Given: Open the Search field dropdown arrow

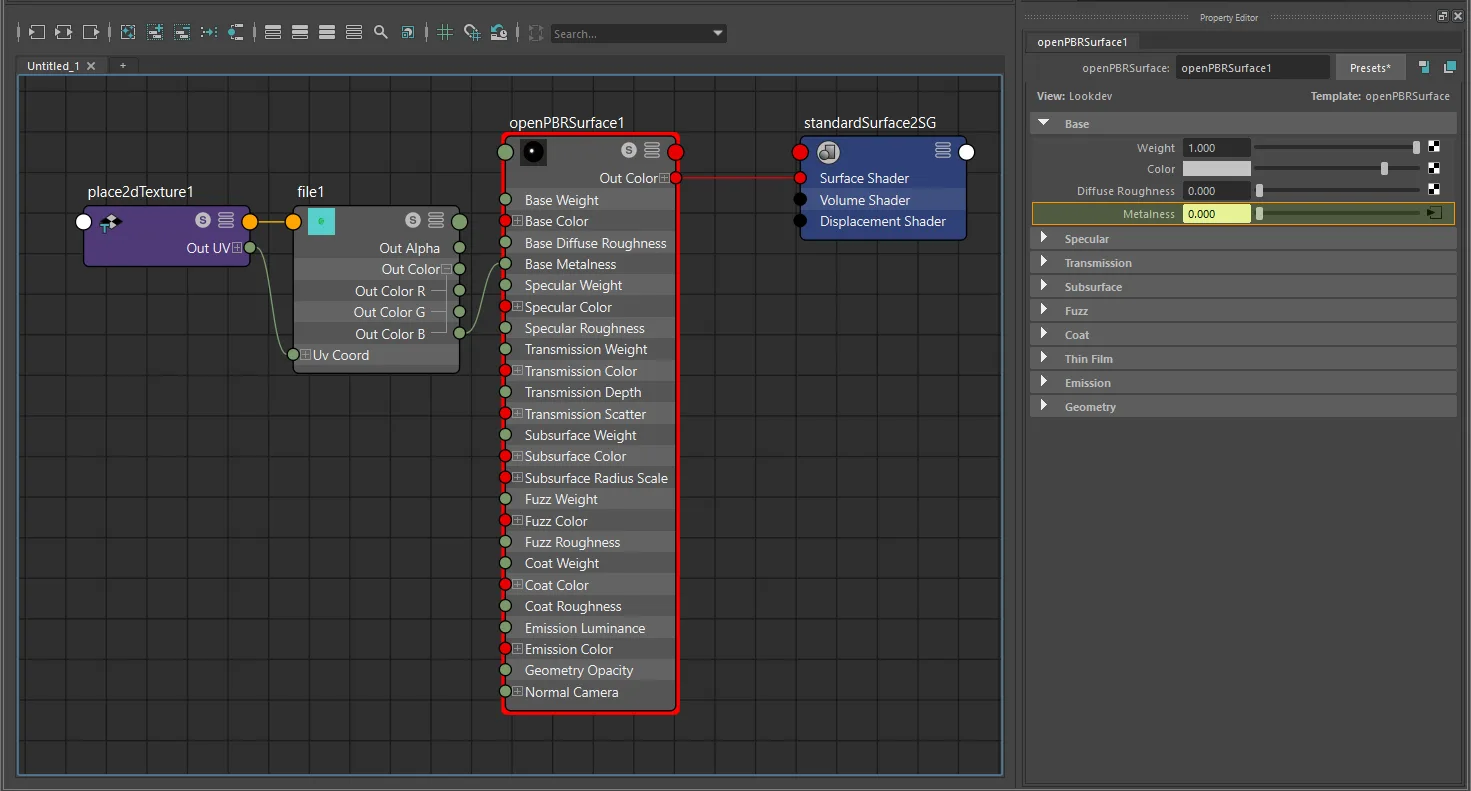Looking at the screenshot, I should tap(718, 33).
